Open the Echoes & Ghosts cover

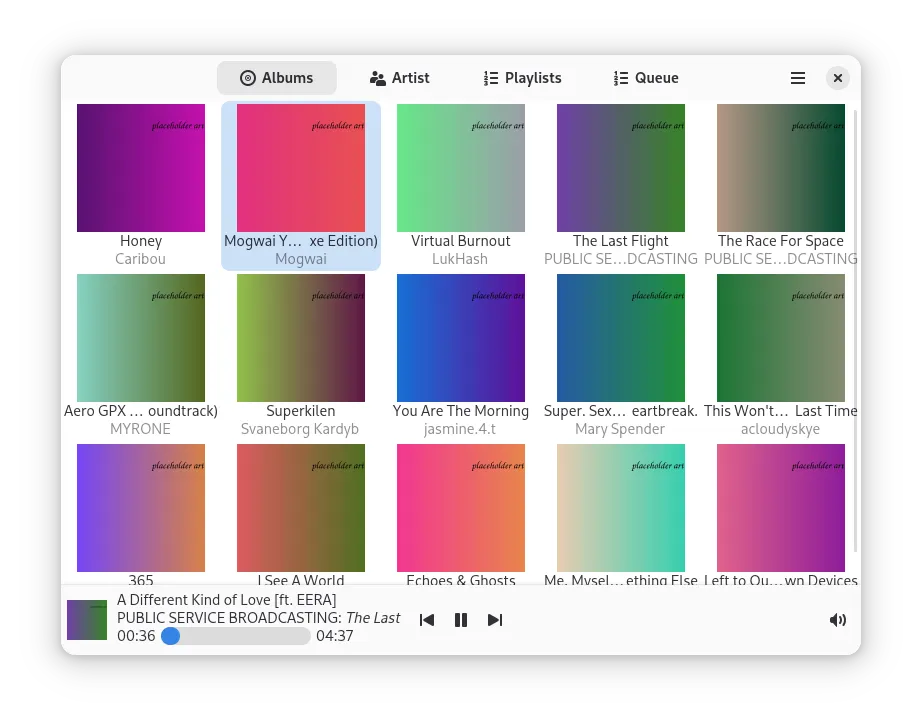coord(461,508)
